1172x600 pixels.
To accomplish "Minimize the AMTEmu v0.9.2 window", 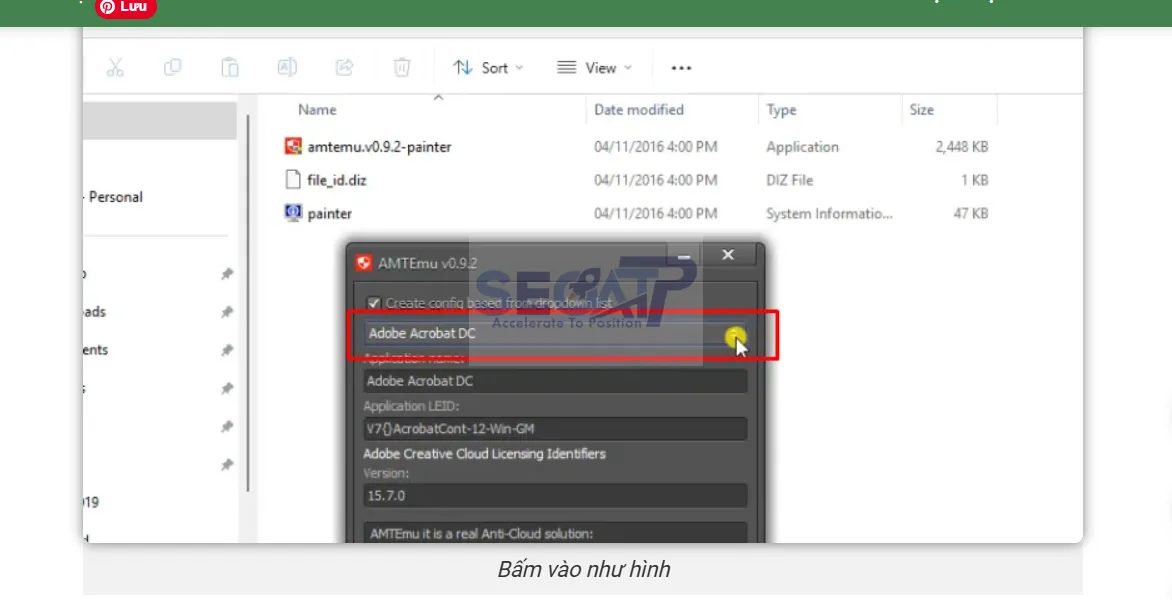I will 683,256.
